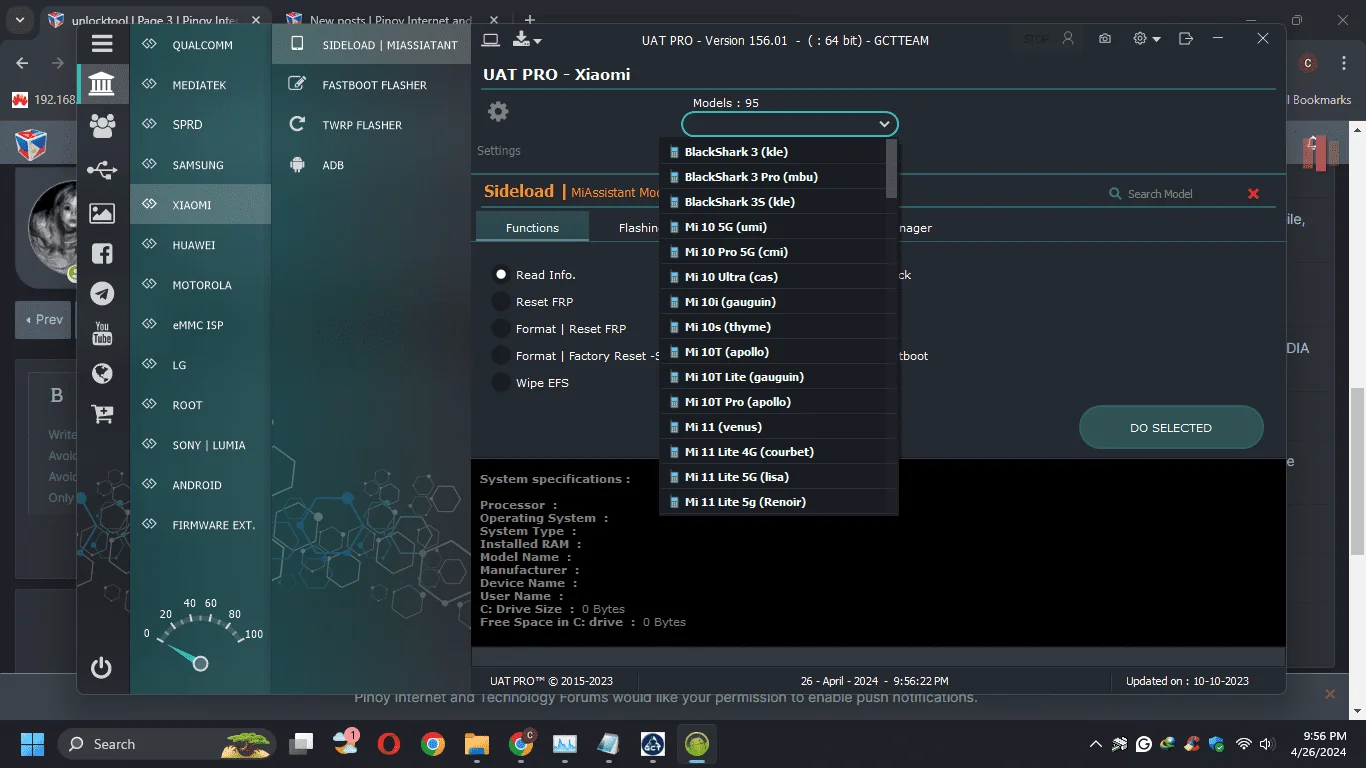
Task: Open Windows Start menu
Action: click(x=32, y=744)
